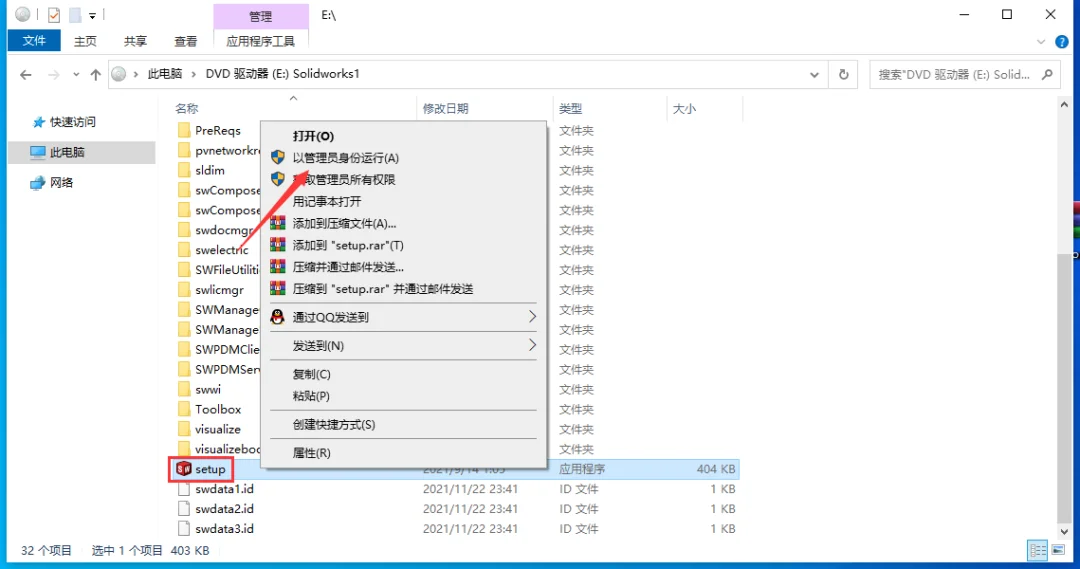Image resolution: width=1080 pixels, height=569 pixels.
Task: Open the address bar history dropdown
Action: [814, 74]
